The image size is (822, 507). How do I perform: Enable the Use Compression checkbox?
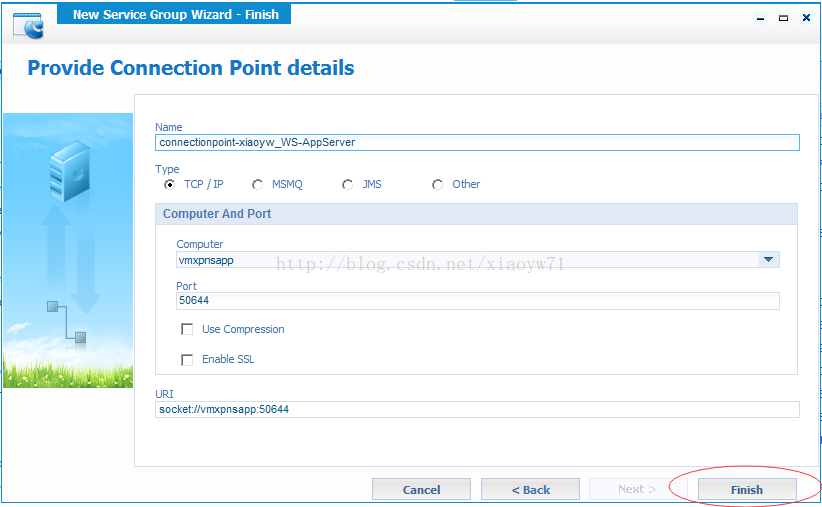coord(187,329)
